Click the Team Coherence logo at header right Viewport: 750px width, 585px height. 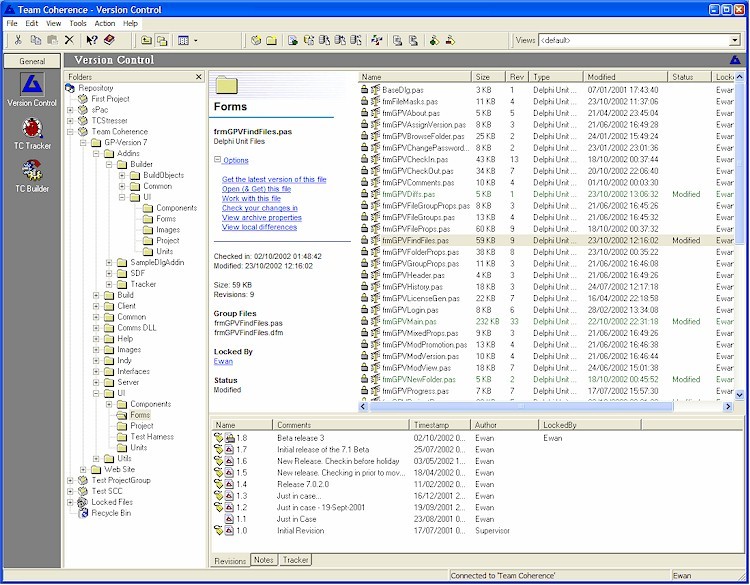coord(735,60)
